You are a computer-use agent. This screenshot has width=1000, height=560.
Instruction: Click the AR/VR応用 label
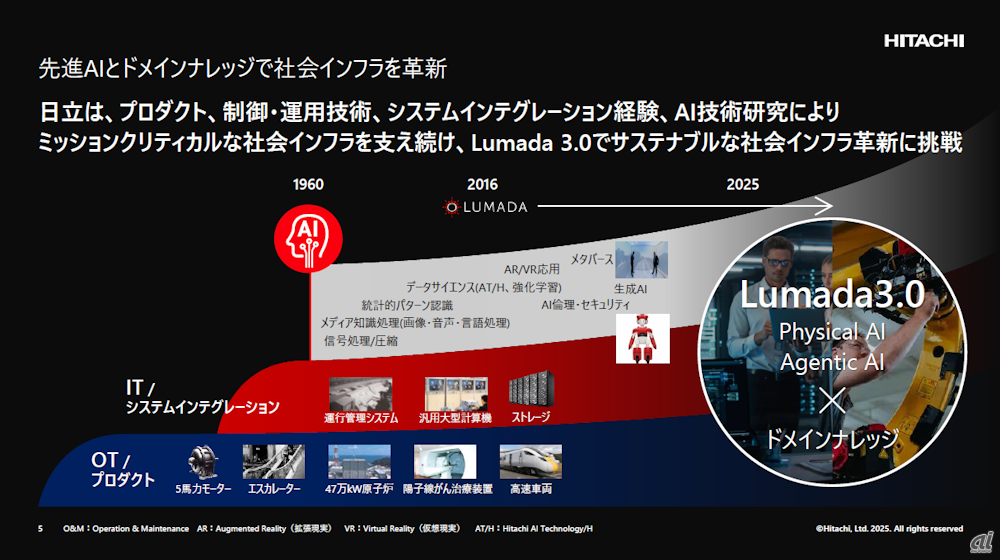(x=532, y=269)
